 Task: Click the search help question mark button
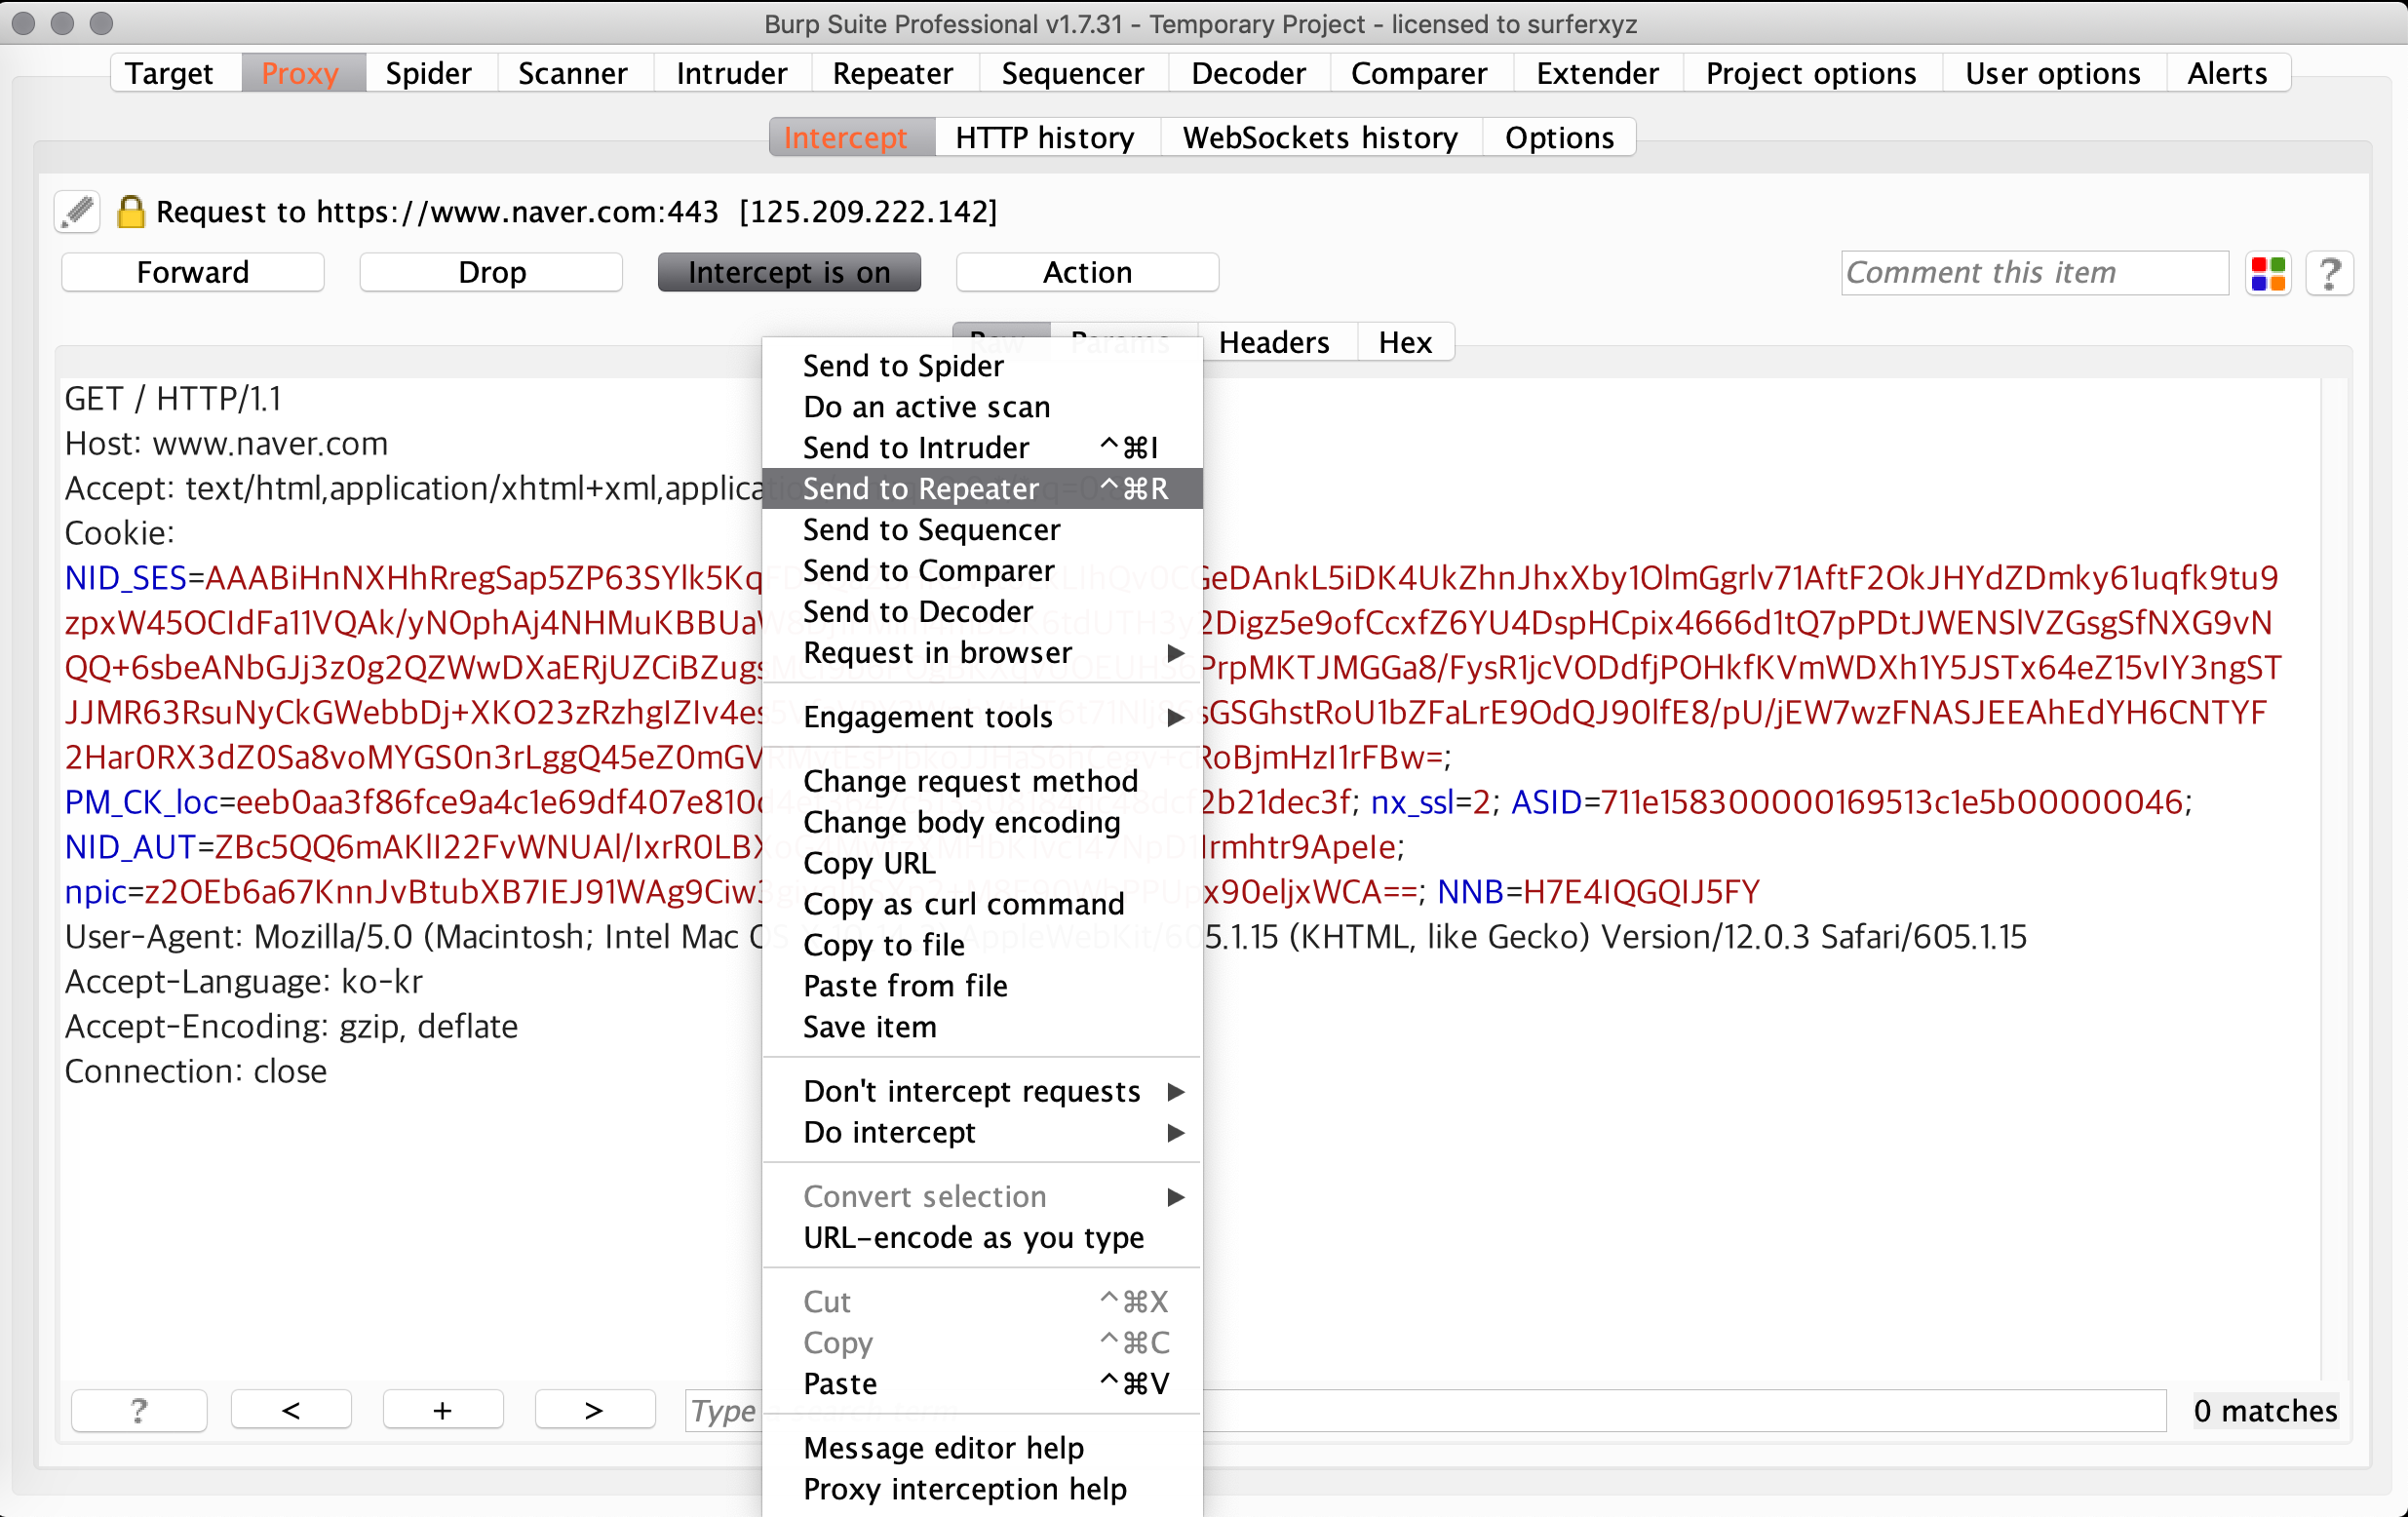pos(139,1409)
